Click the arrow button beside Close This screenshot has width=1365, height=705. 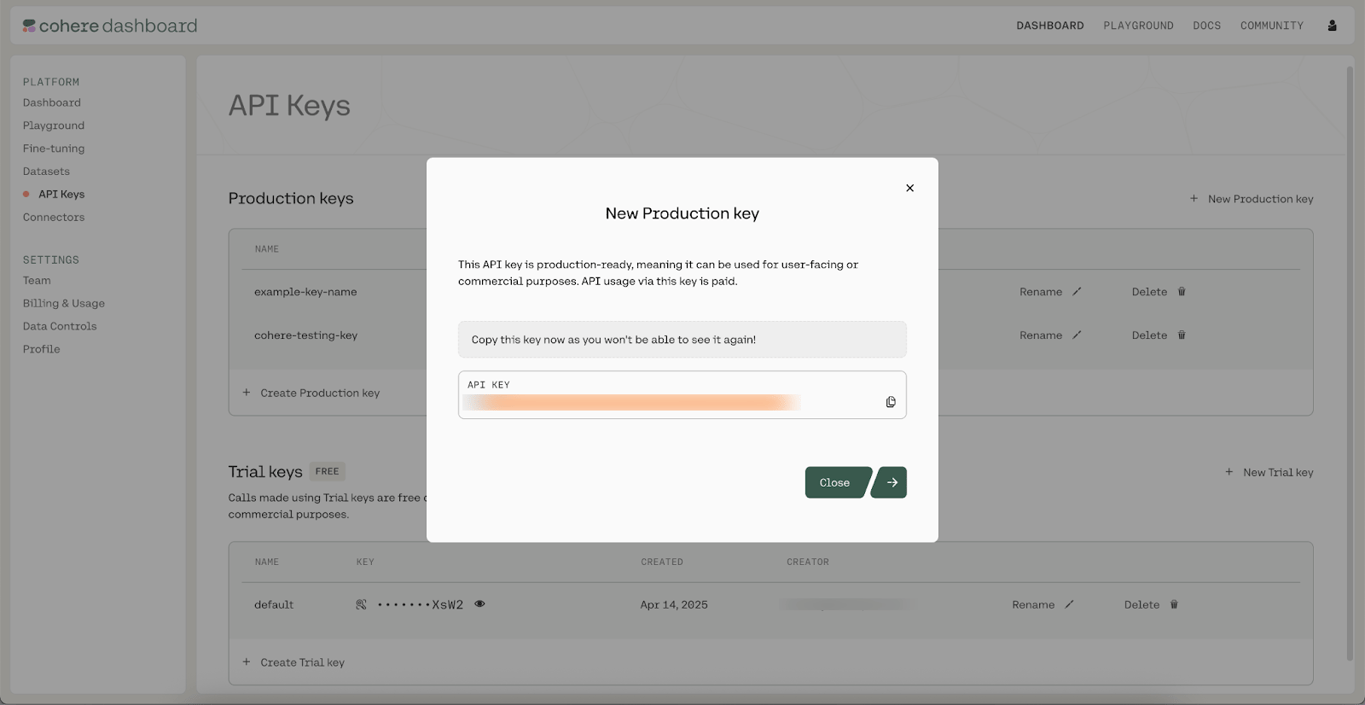[890, 482]
